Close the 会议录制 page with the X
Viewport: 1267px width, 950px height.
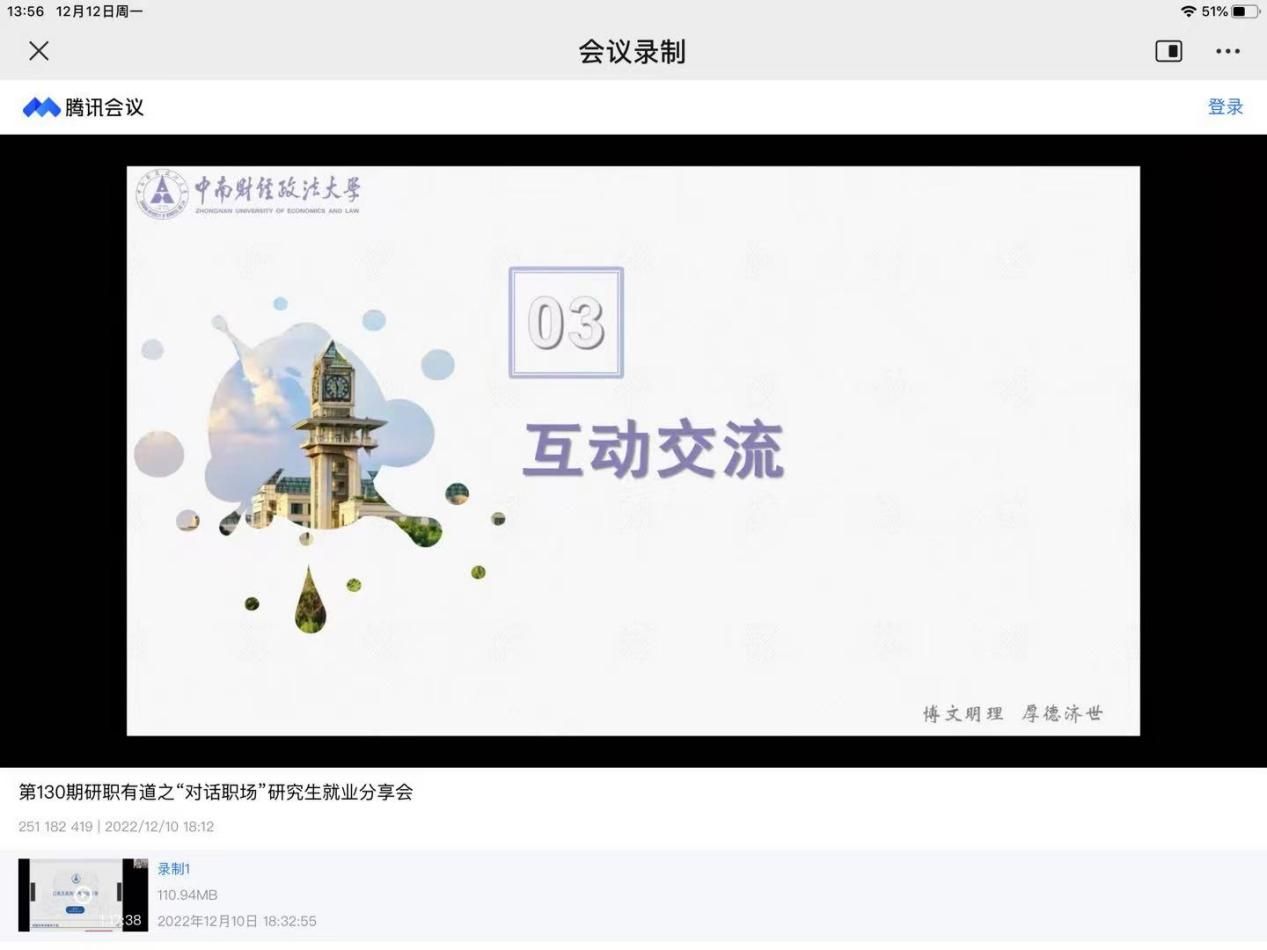[39, 51]
